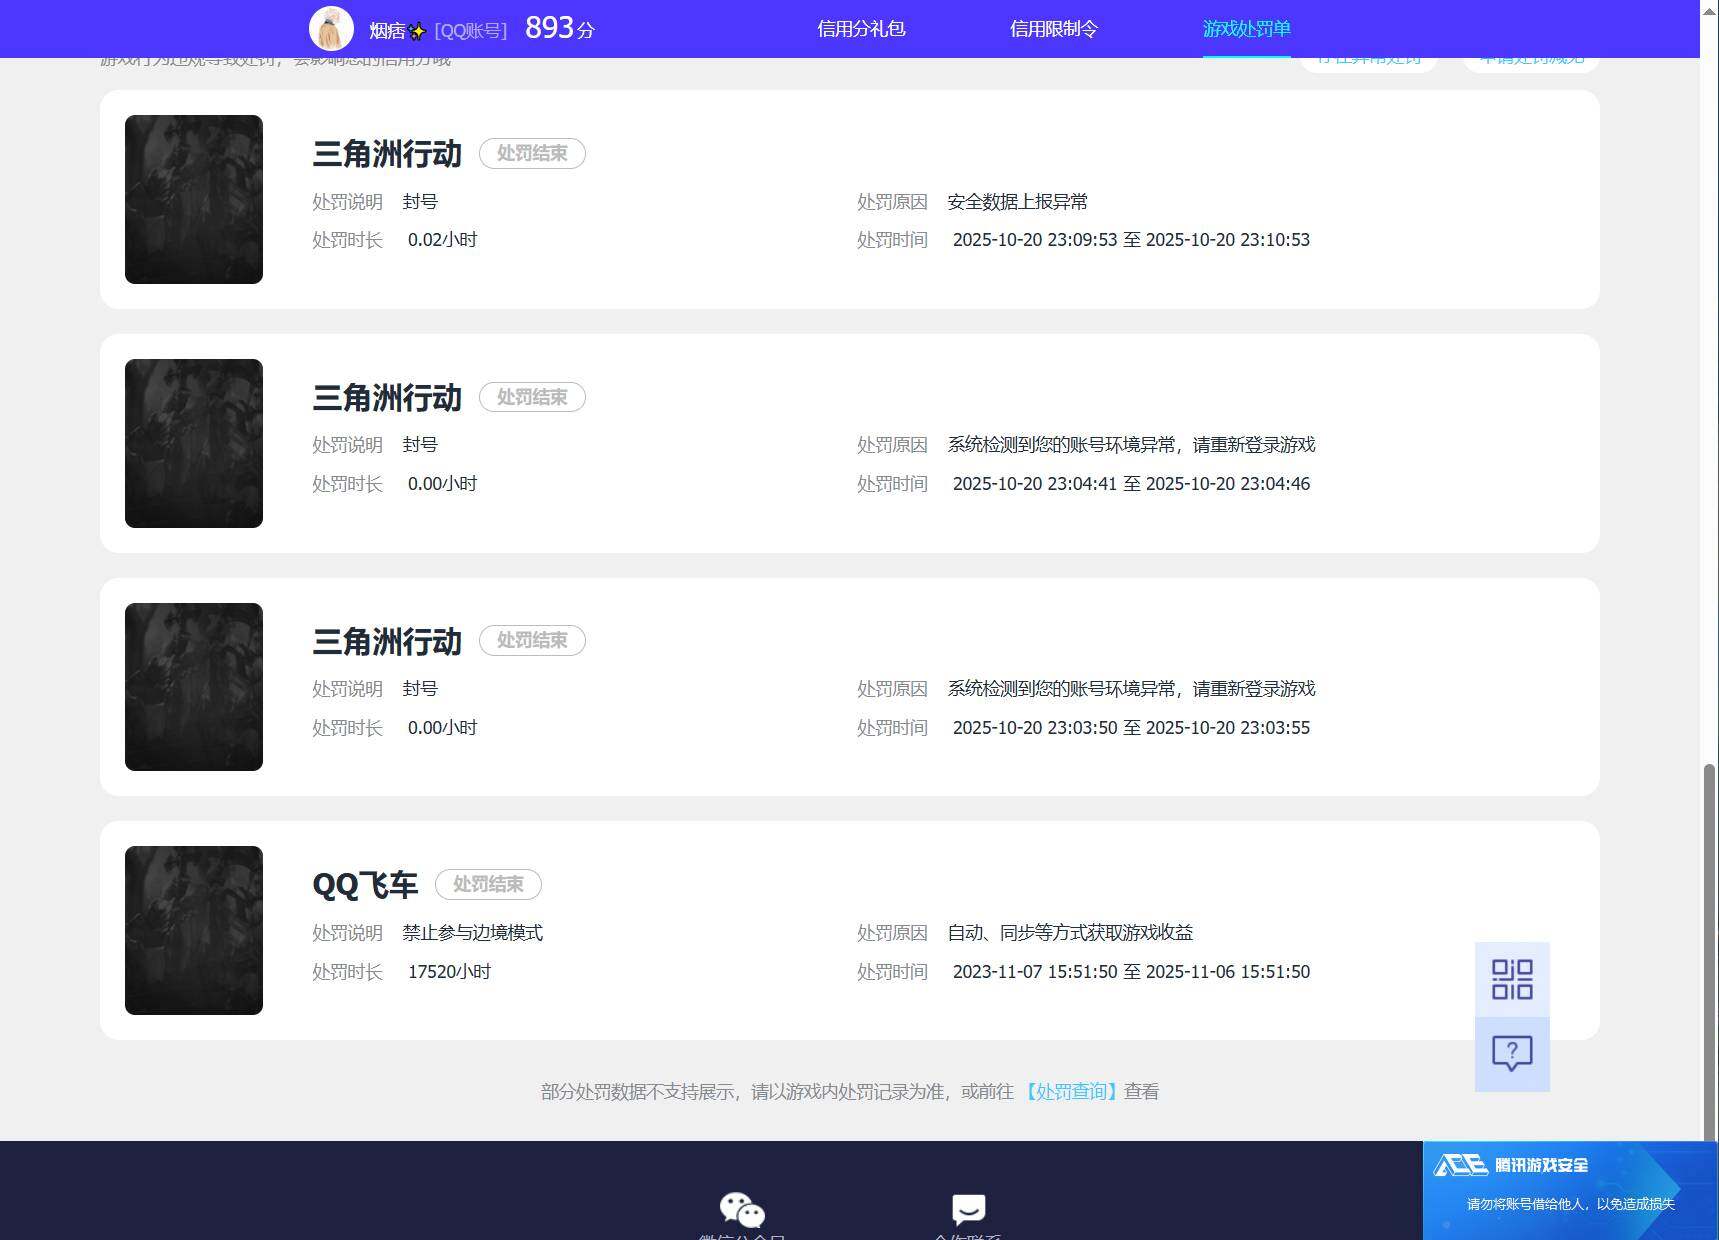
Task: Click the [QQ账号] label in the header
Action: coord(471,31)
